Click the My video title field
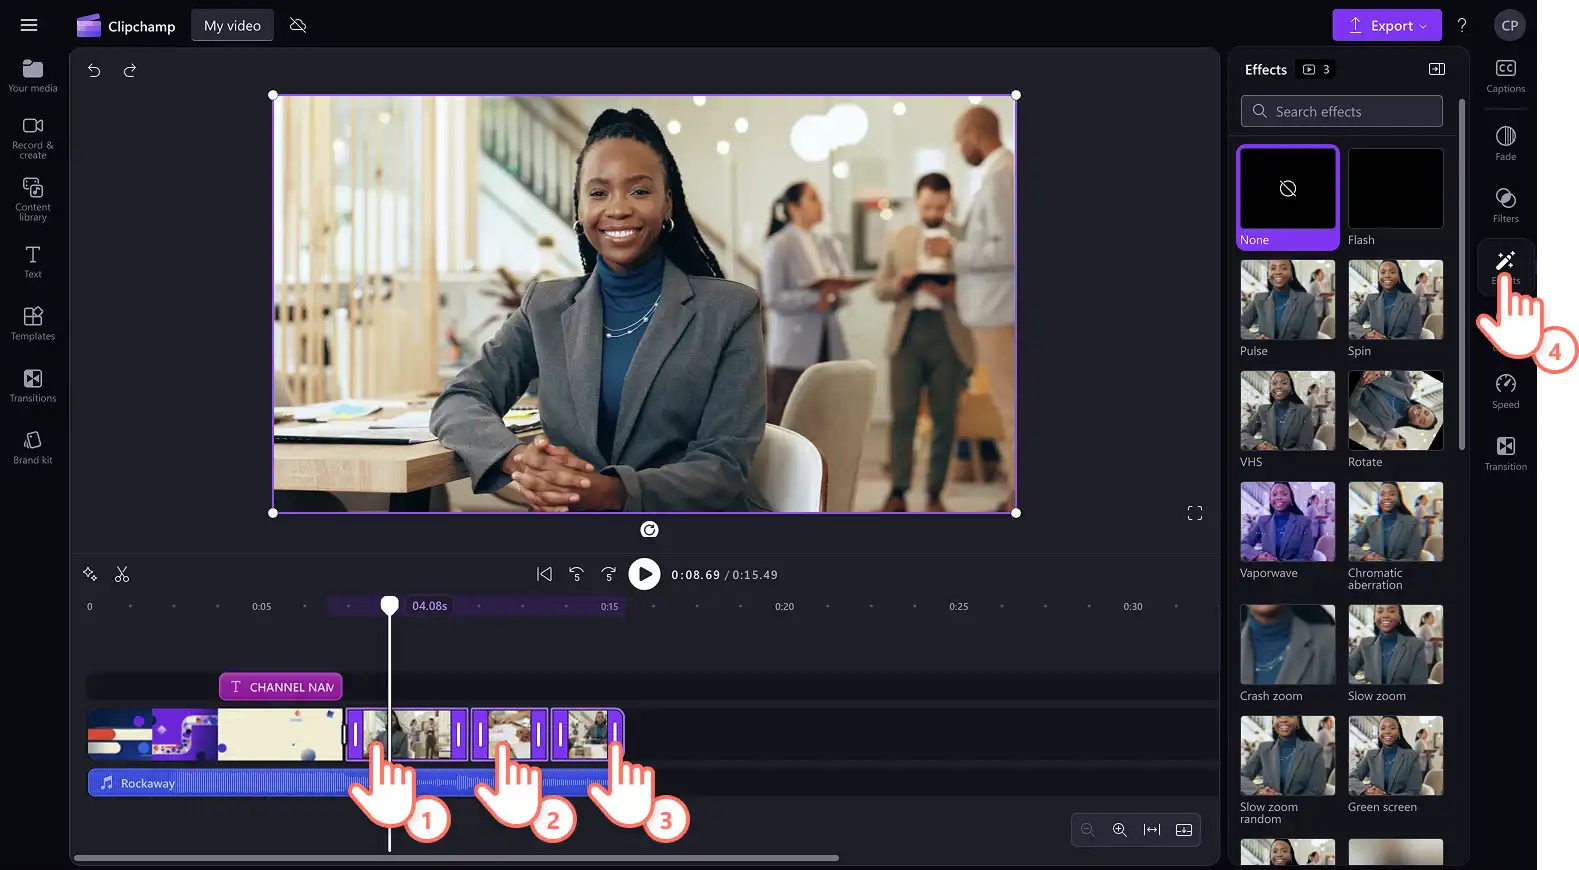This screenshot has width=1579, height=870. [232, 26]
